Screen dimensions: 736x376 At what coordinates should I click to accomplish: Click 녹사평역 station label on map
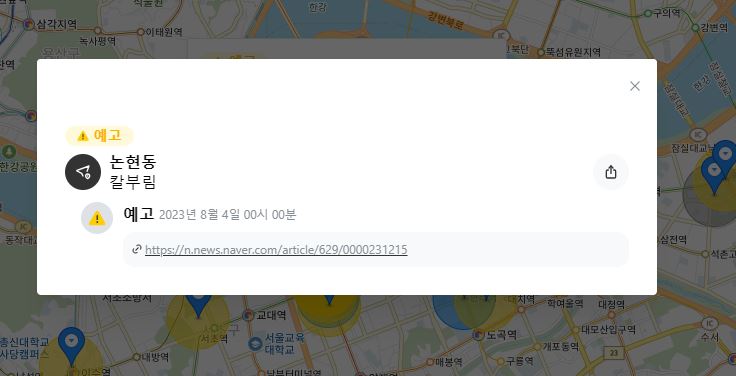tap(98, 41)
